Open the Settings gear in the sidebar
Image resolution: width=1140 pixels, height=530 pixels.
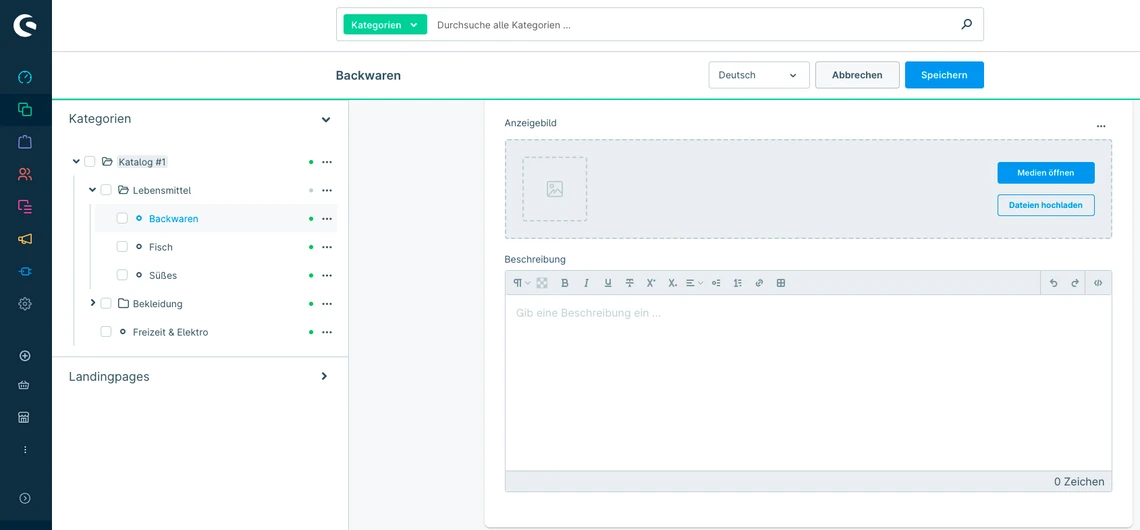[x=25, y=304]
